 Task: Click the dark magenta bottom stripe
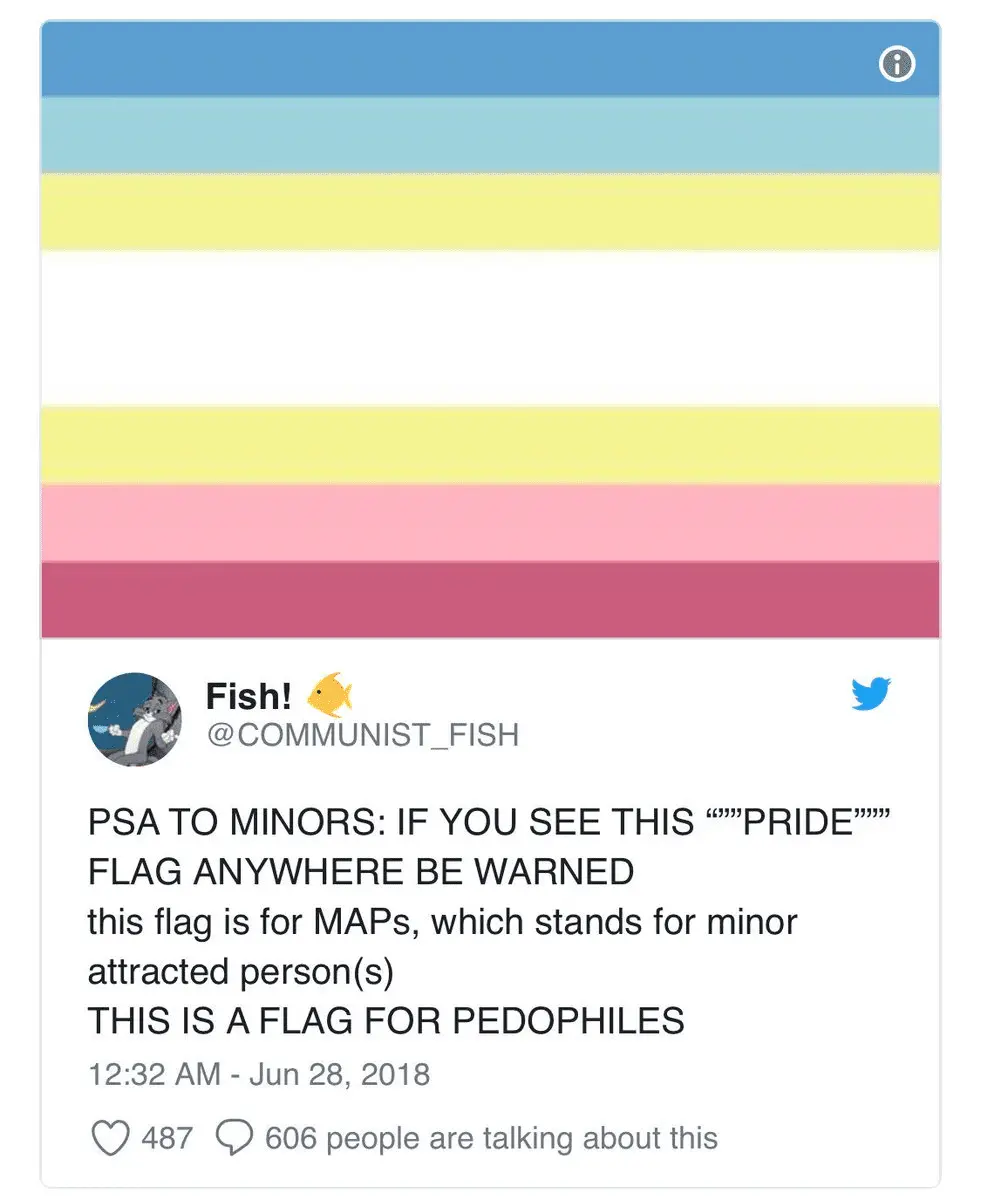pos(490,599)
